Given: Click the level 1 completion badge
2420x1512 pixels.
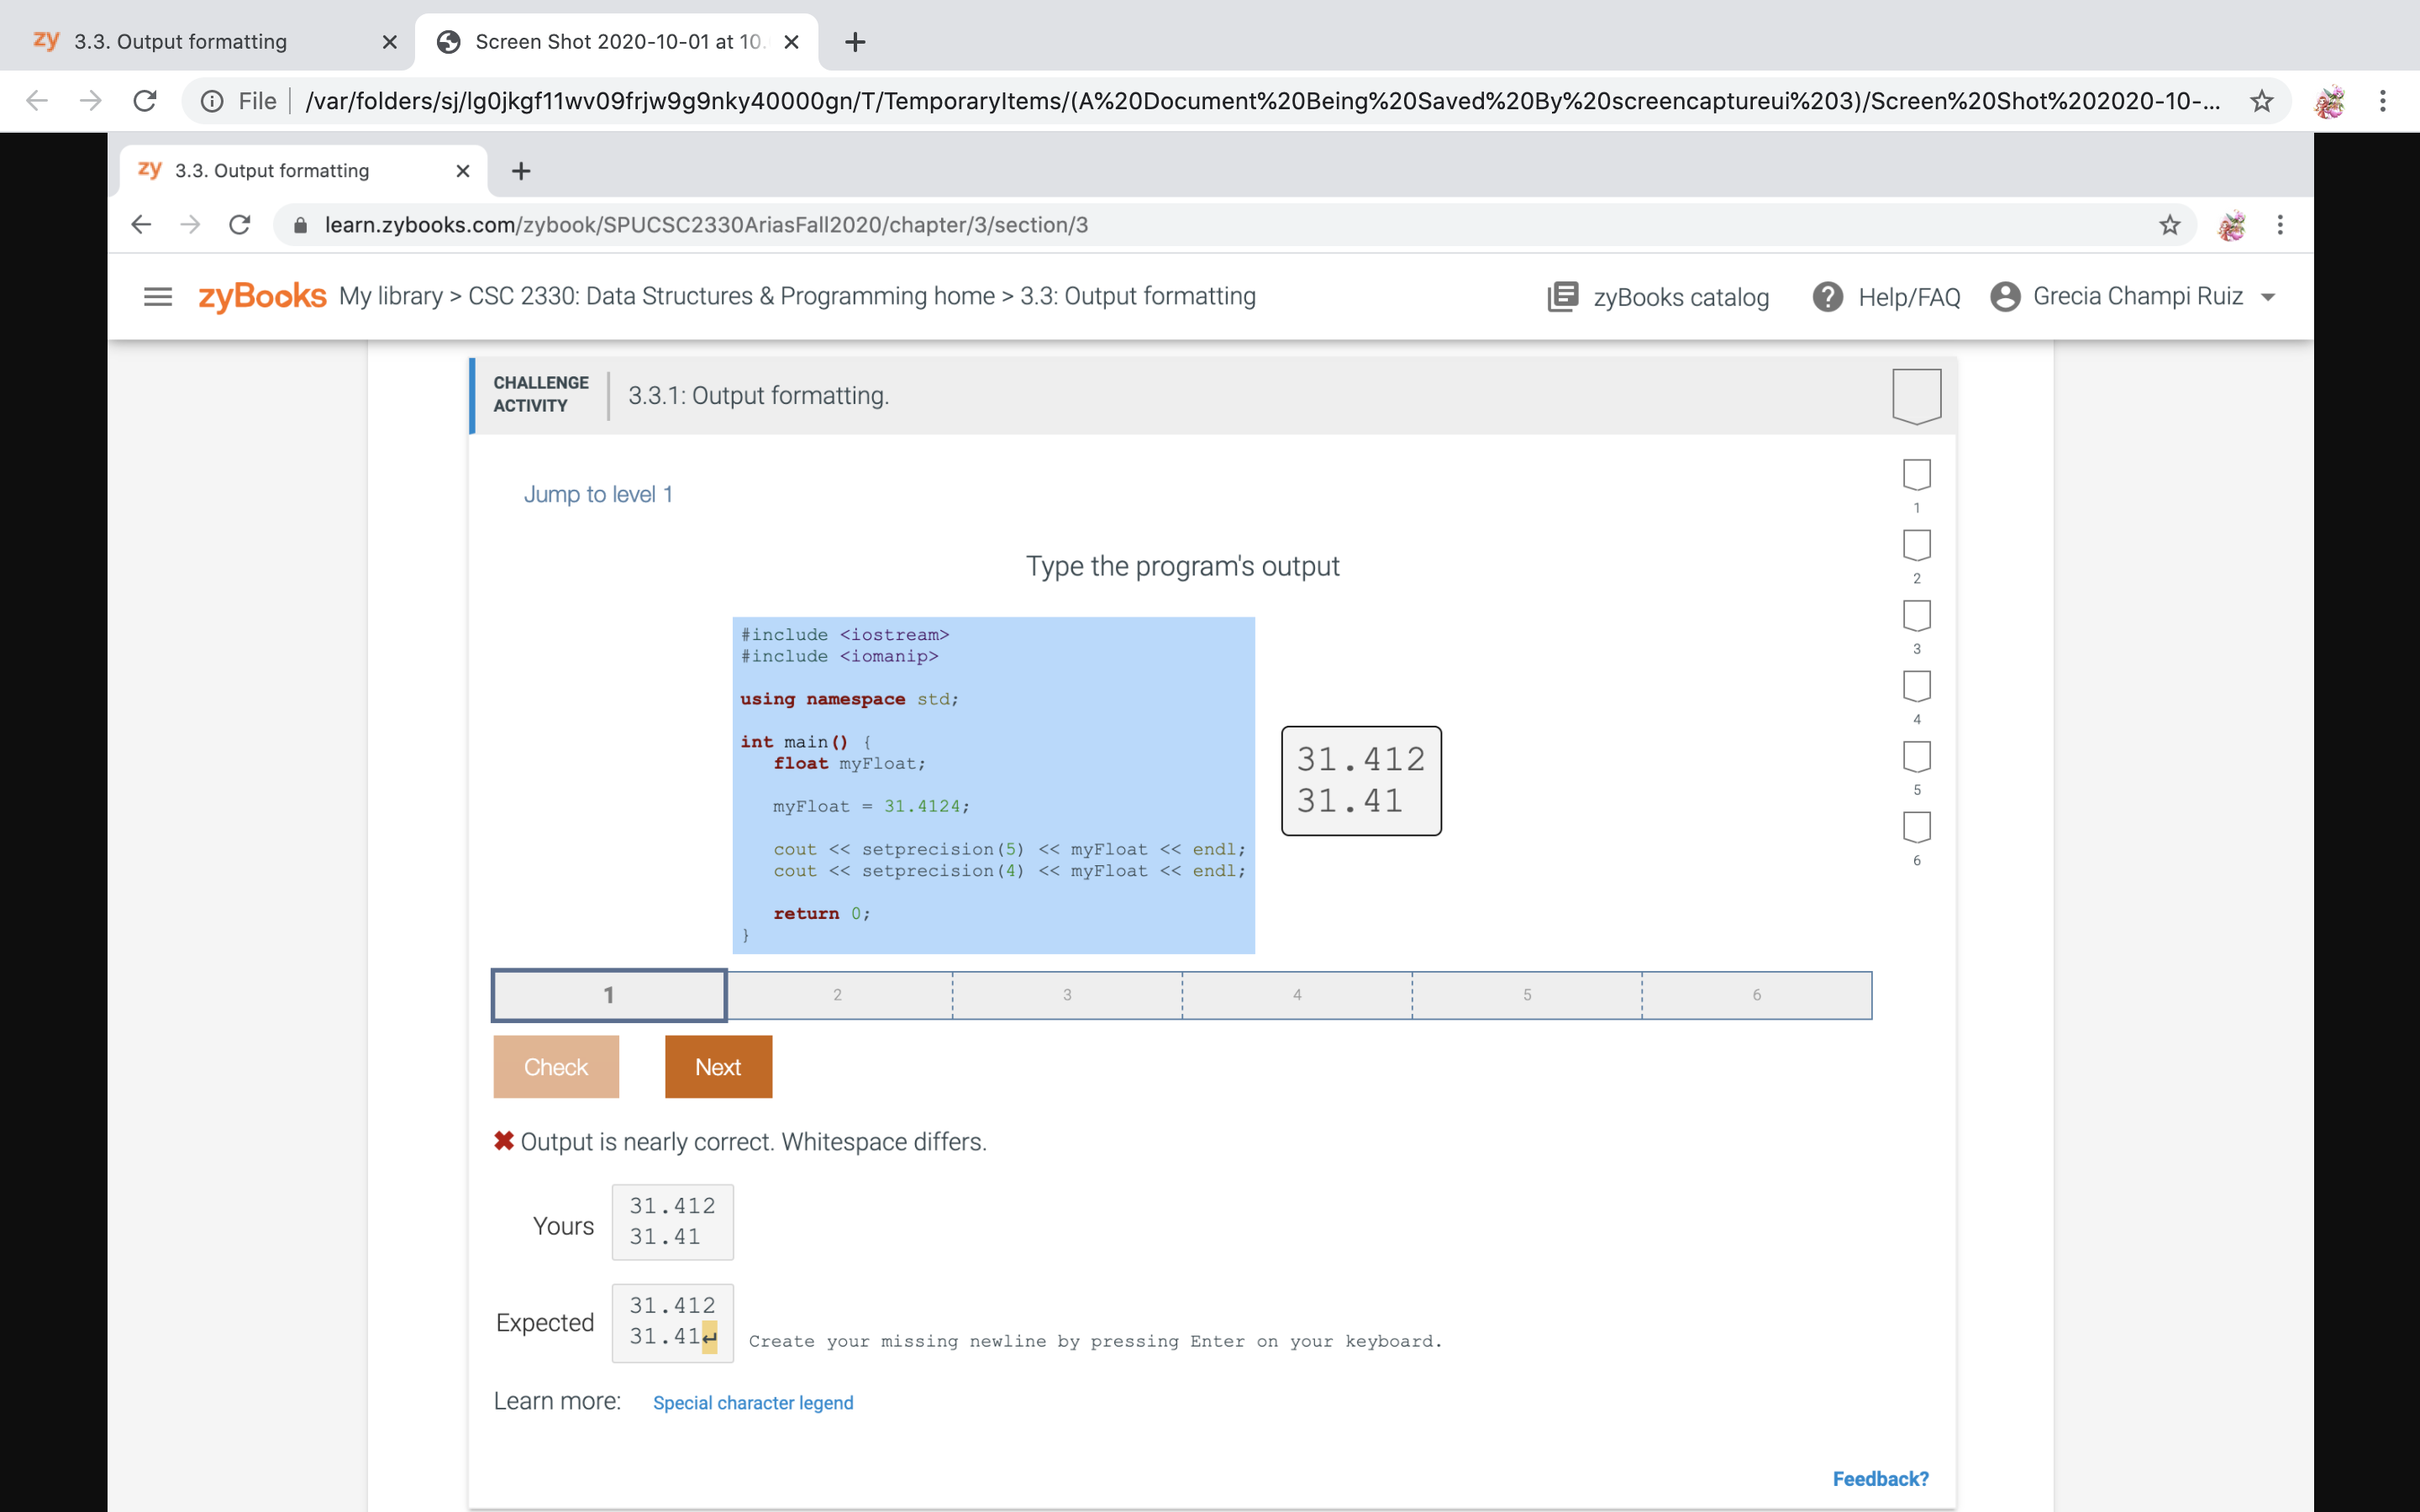Looking at the screenshot, I should tap(1916, 475).
